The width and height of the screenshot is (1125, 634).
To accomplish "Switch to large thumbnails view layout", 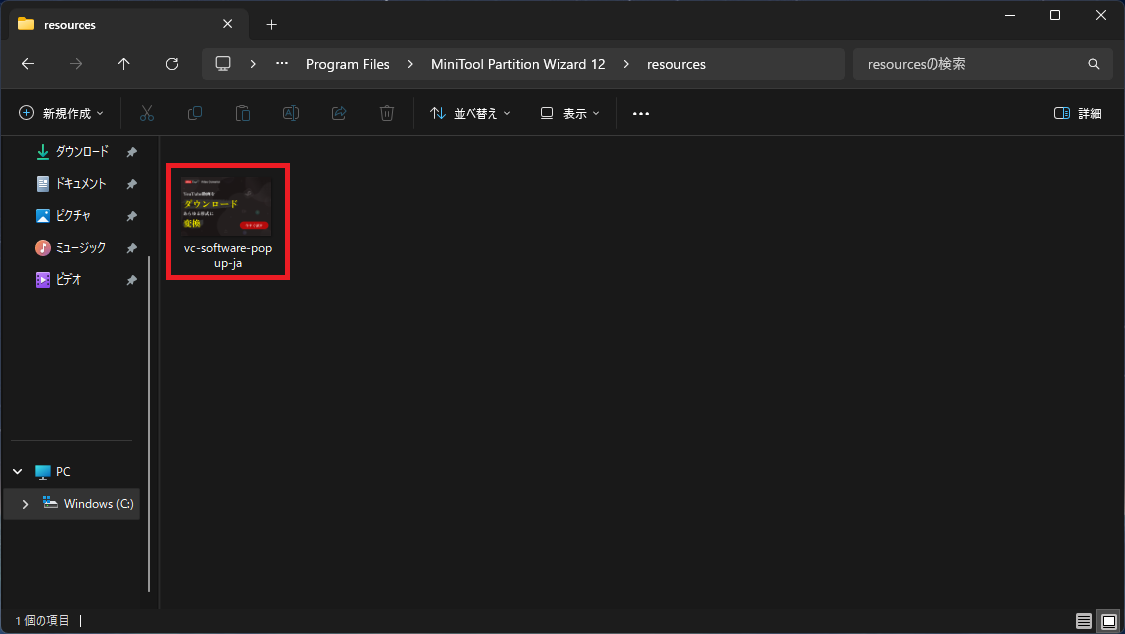I will 1107,621.
